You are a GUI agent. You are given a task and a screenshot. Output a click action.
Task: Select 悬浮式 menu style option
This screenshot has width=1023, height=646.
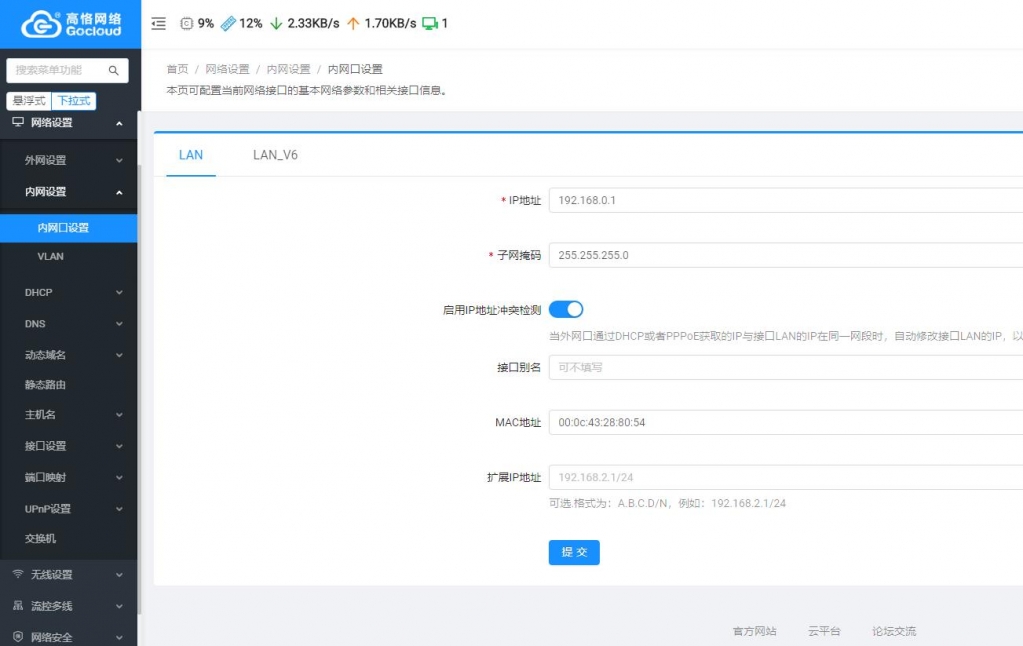click(29, 101)
